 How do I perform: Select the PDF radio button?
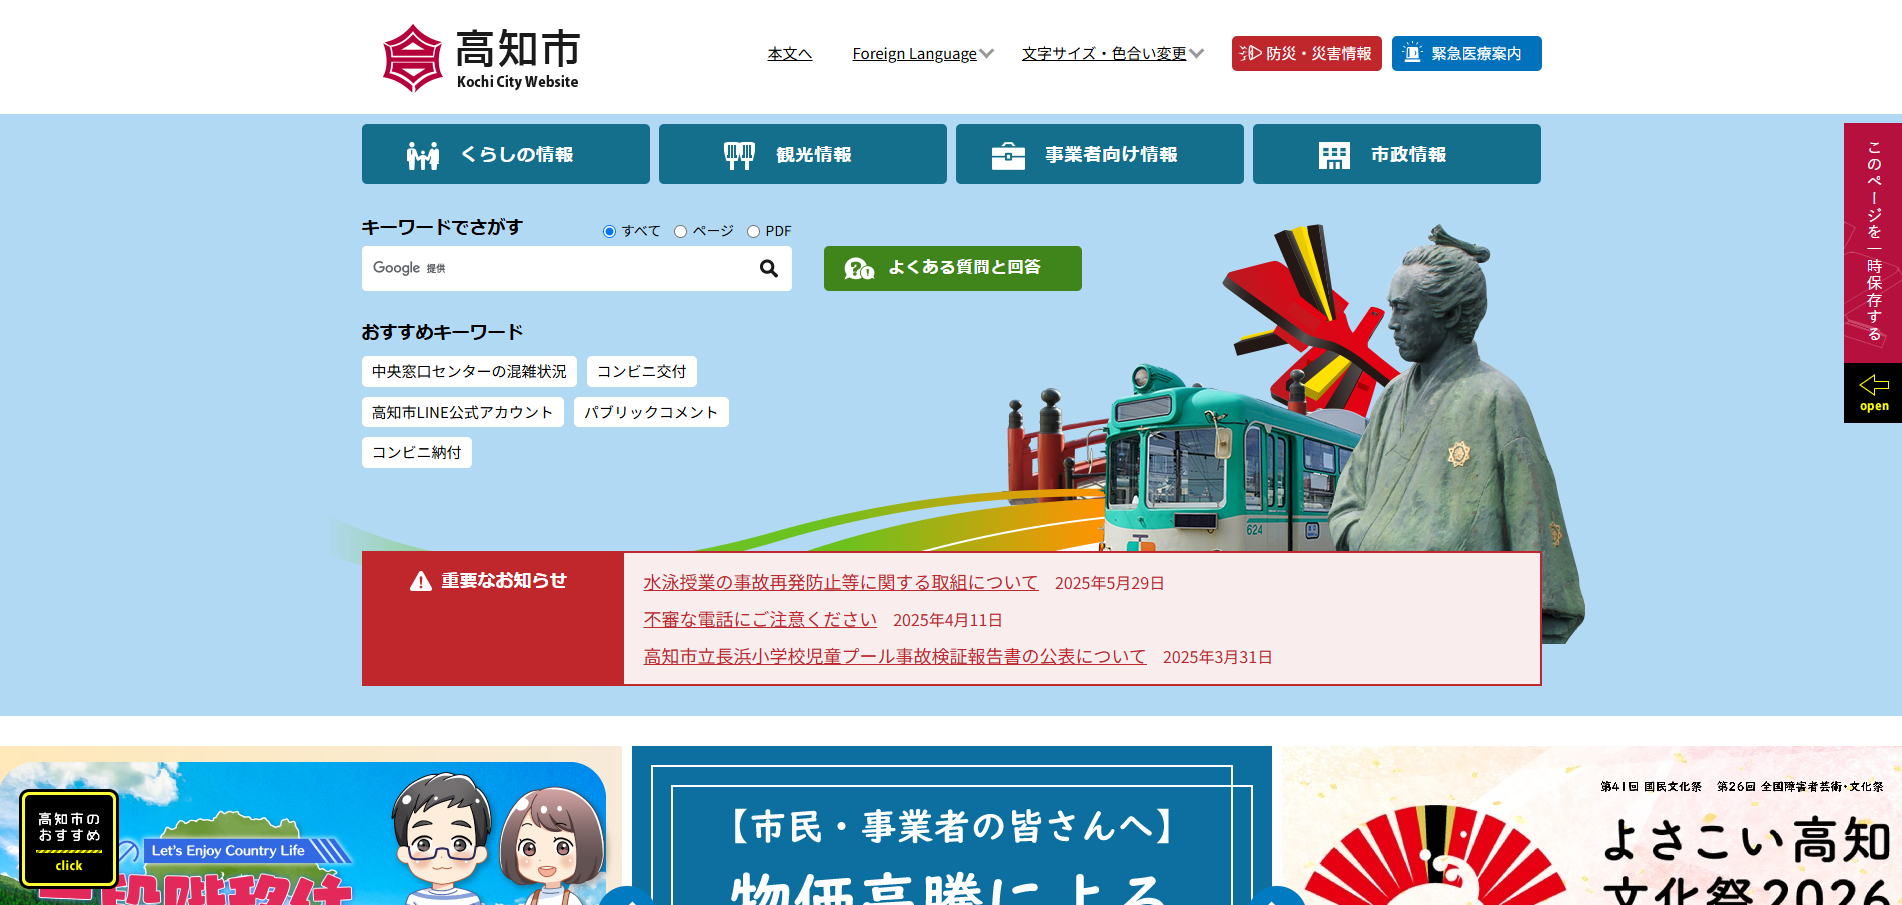click(753, 231)
